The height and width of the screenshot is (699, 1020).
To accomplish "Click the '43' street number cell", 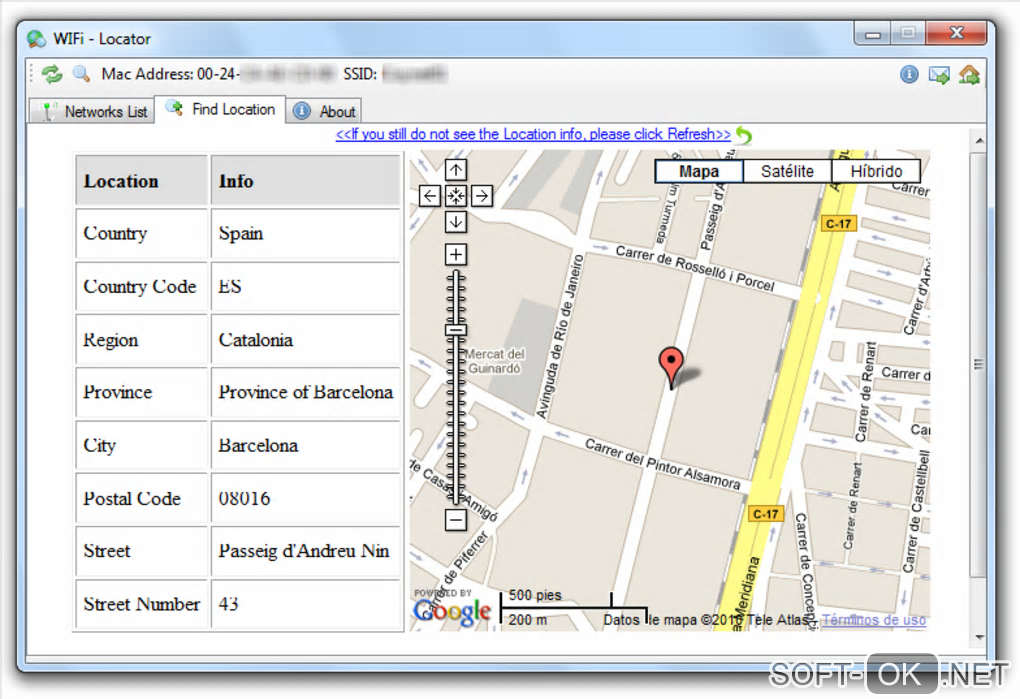I will coord(305,605).
